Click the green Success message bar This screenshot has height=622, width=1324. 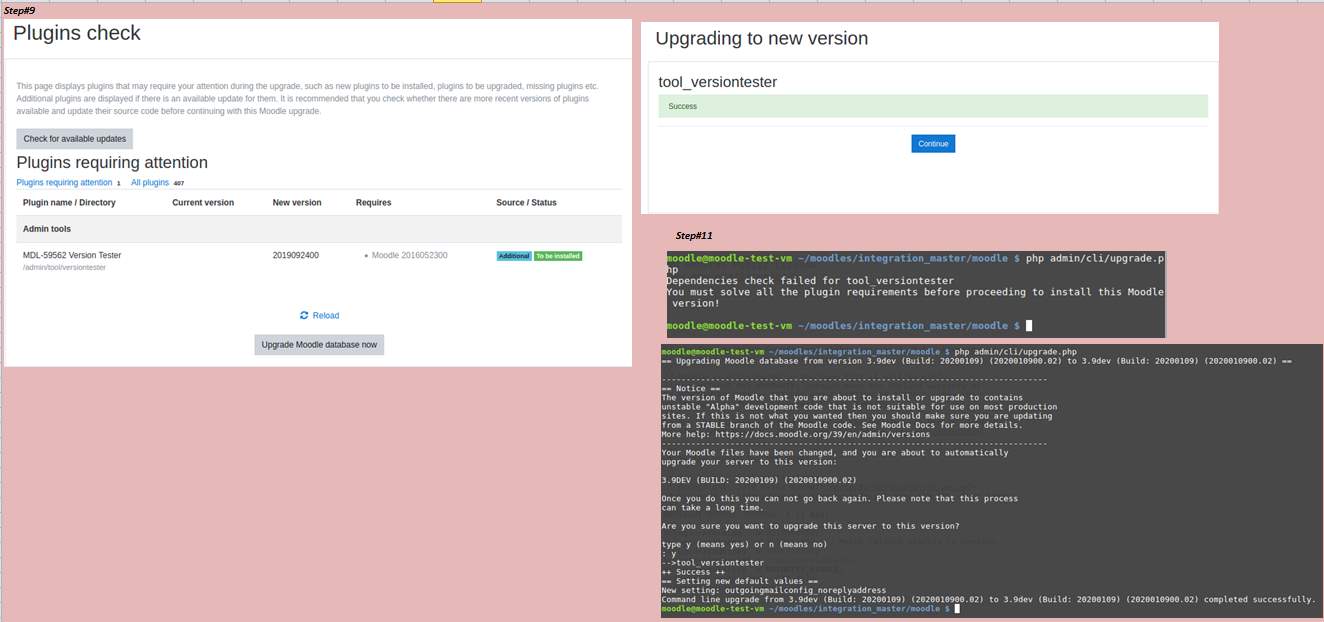(933, 106)
